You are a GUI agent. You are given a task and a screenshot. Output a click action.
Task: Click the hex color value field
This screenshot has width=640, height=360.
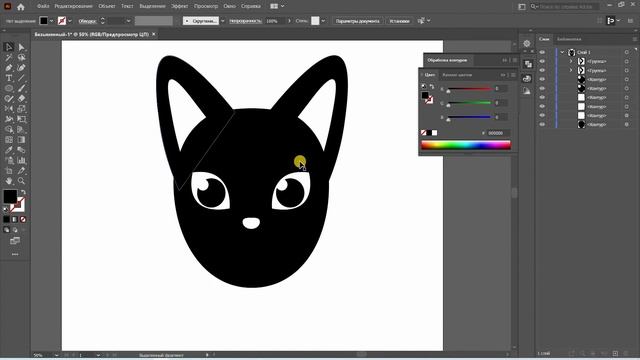click(x=498, y=133)
